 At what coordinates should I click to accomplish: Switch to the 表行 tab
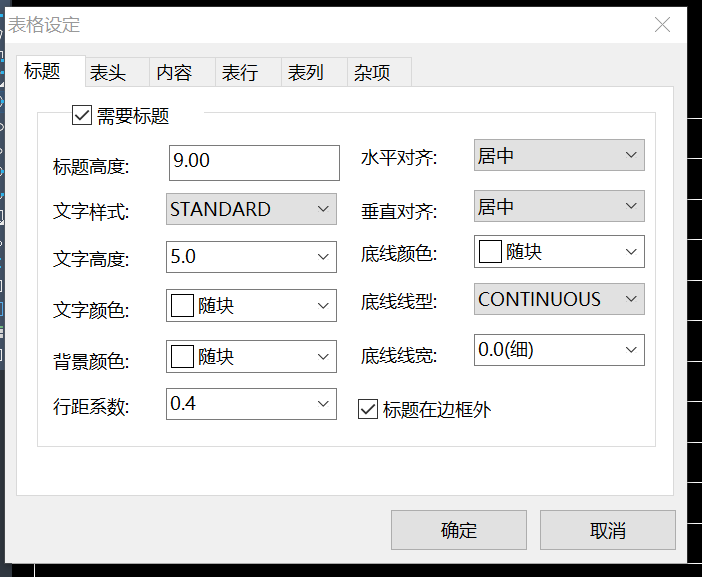pos(248,72)
